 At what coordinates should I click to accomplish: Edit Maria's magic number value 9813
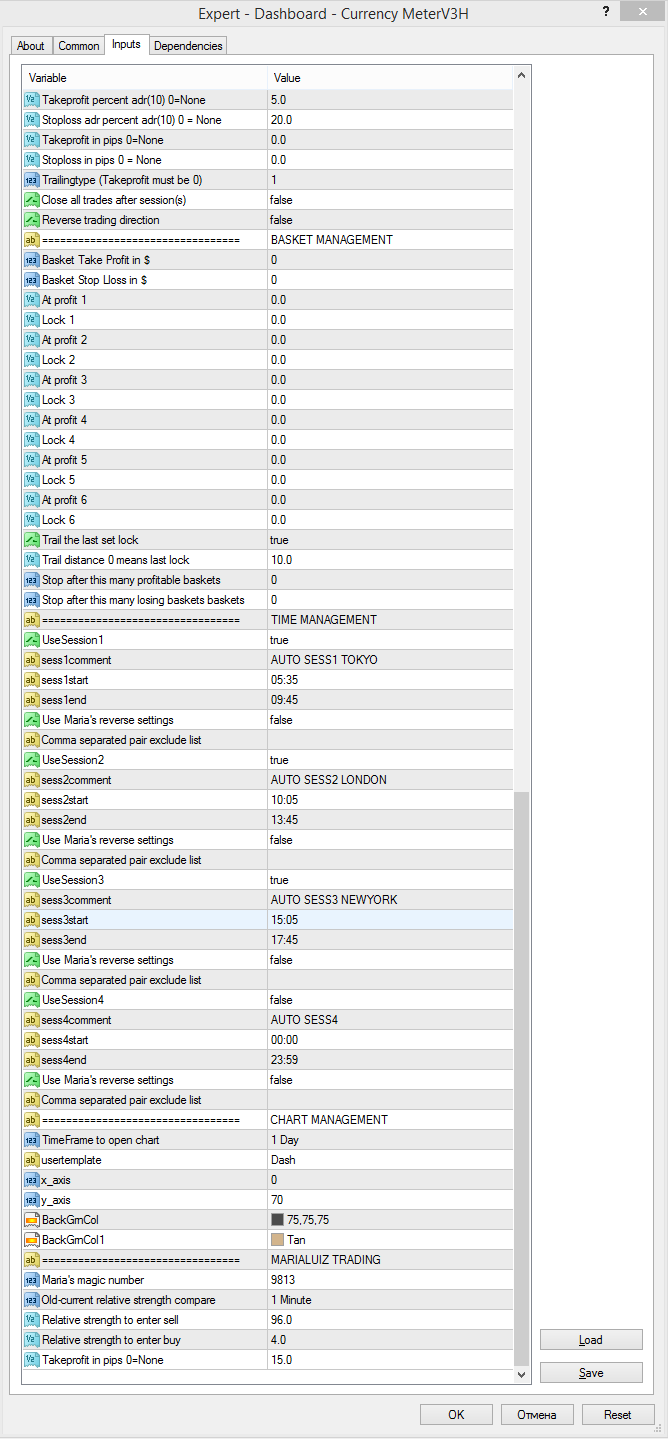(389, 1280)
